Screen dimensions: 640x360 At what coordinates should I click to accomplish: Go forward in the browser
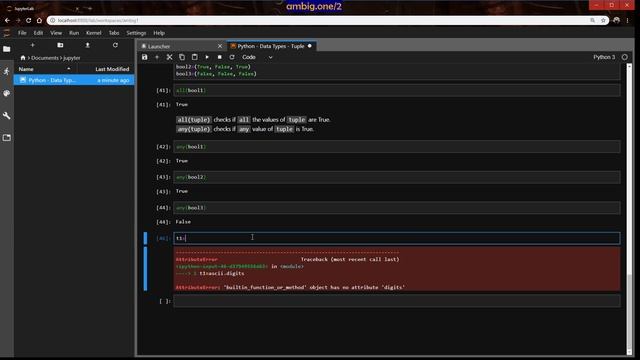[18, 20]
